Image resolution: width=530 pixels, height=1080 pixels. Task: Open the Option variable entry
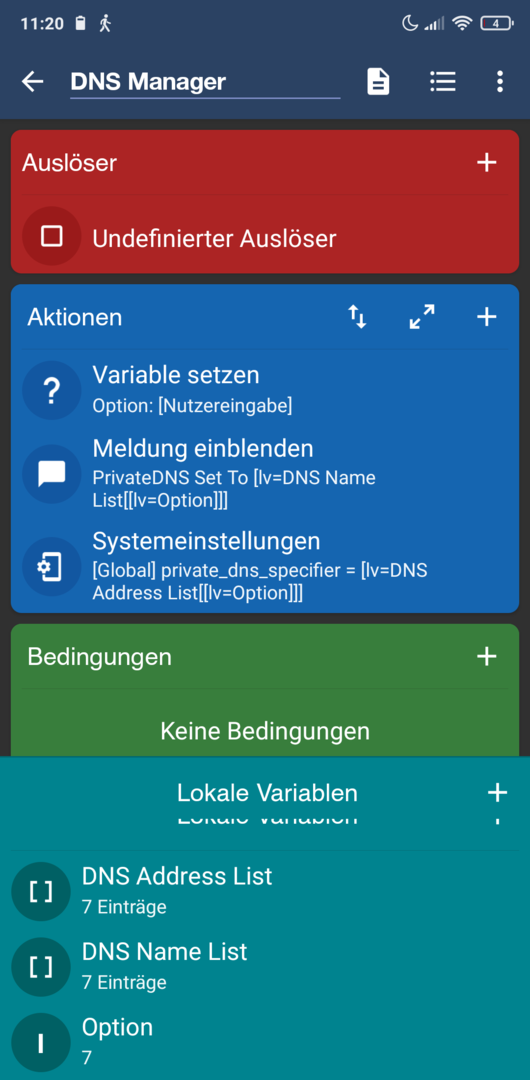click(x=265, y=1042)
